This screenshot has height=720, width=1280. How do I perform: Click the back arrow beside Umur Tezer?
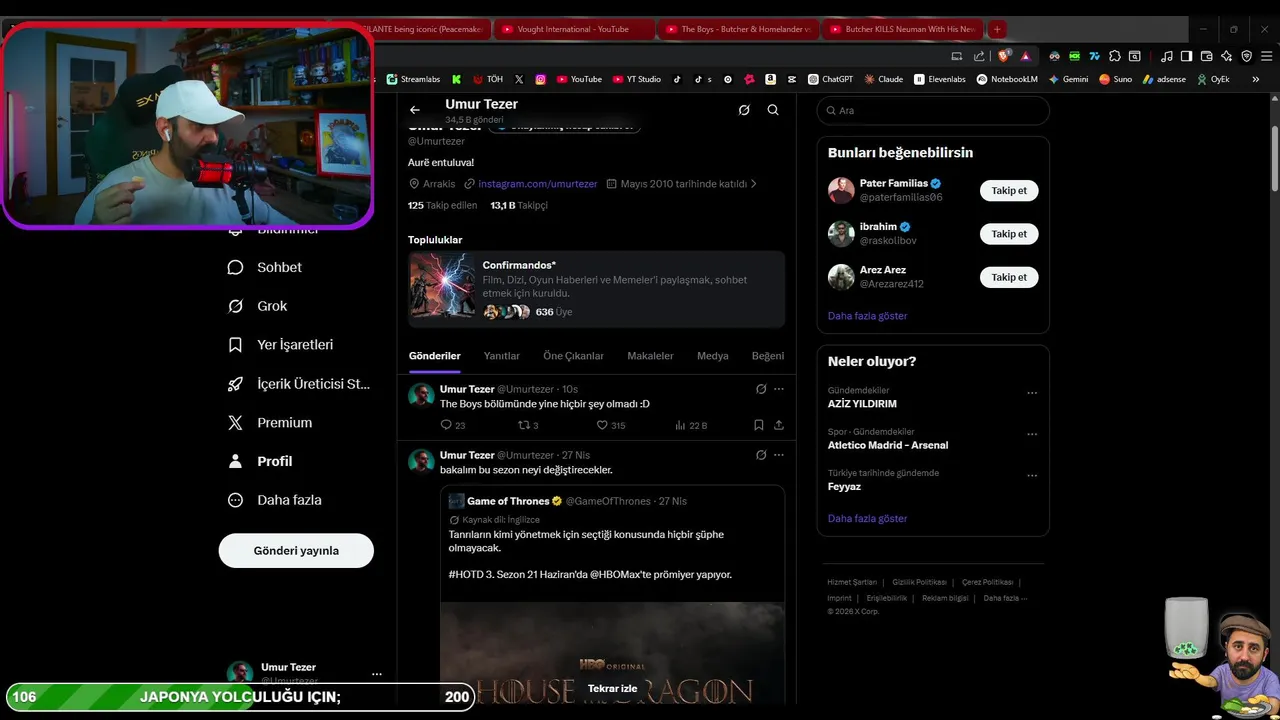coord(415,110)
